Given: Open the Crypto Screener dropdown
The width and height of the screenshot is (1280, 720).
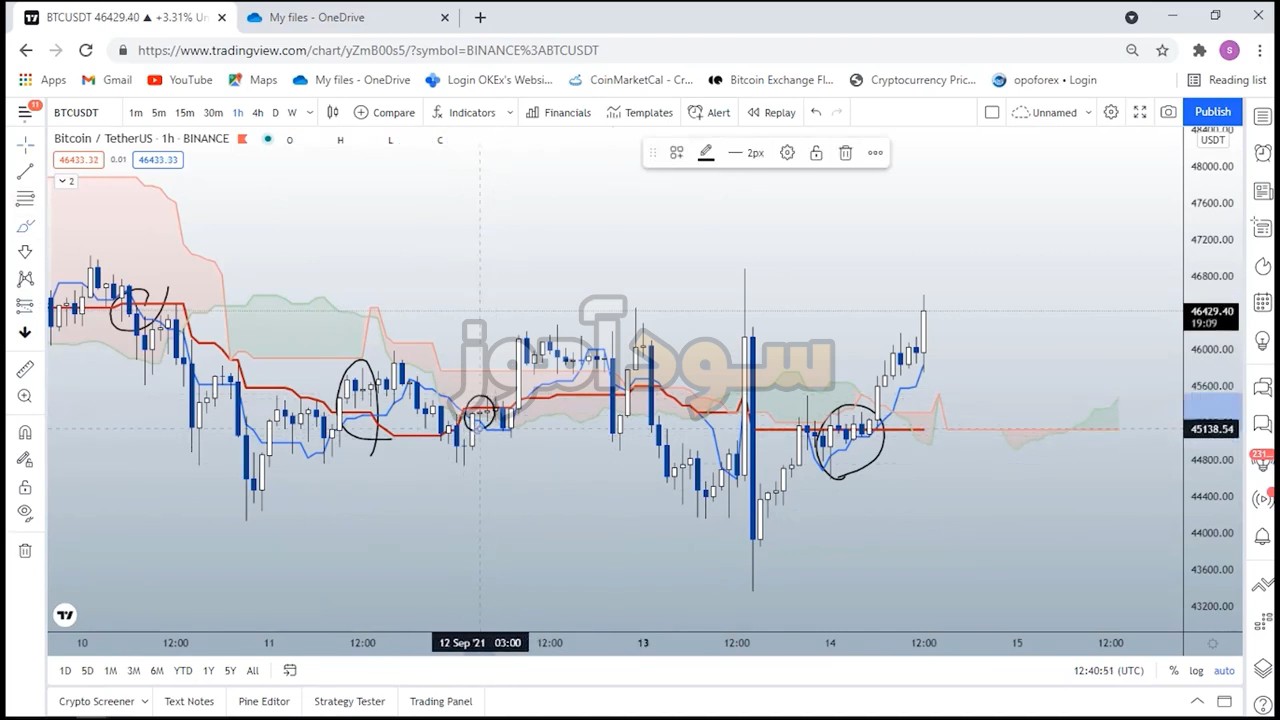Looking at the screenshot, I should 103,701.
